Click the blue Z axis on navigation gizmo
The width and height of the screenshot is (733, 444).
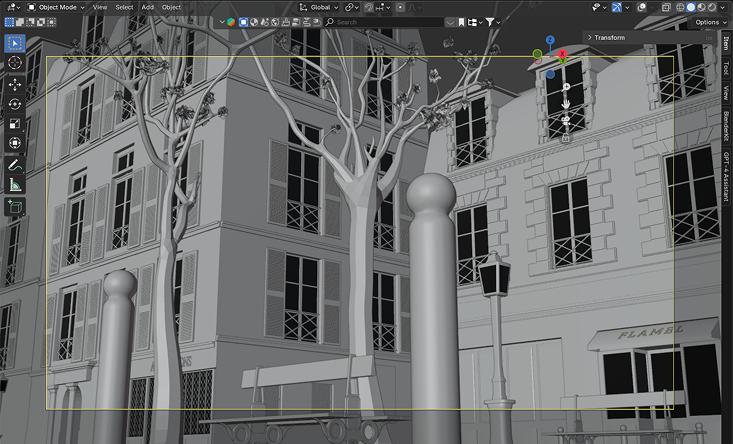550,40
